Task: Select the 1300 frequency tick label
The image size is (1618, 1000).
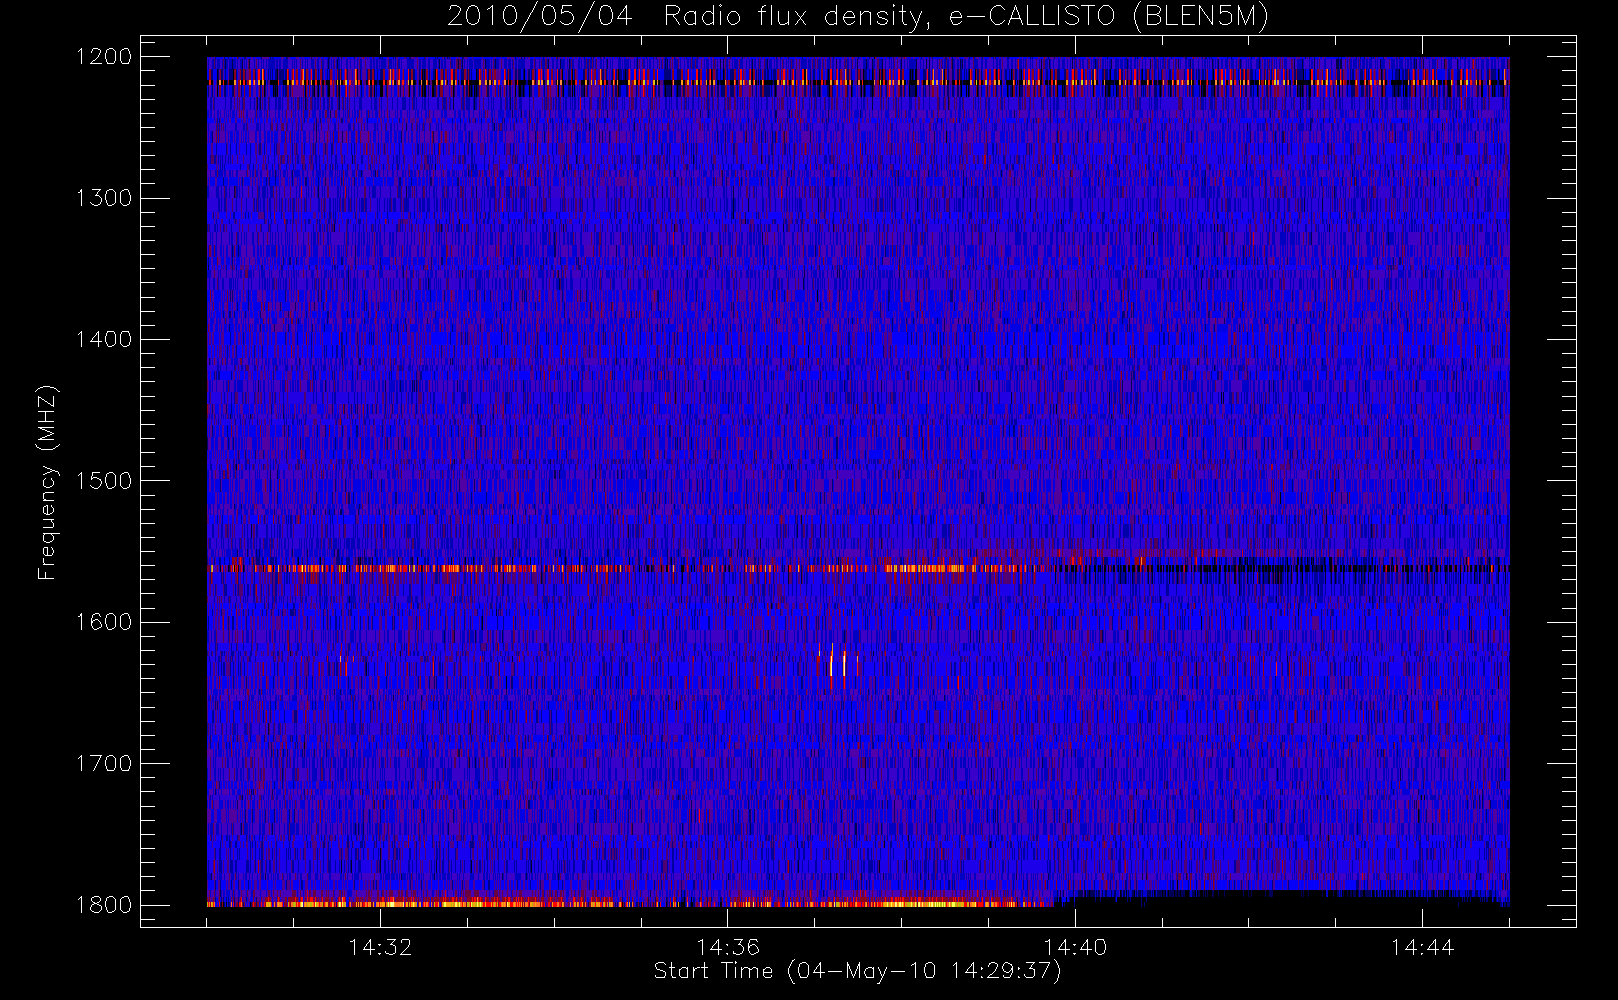Action: pyautogui.click(x=104, y=198)
